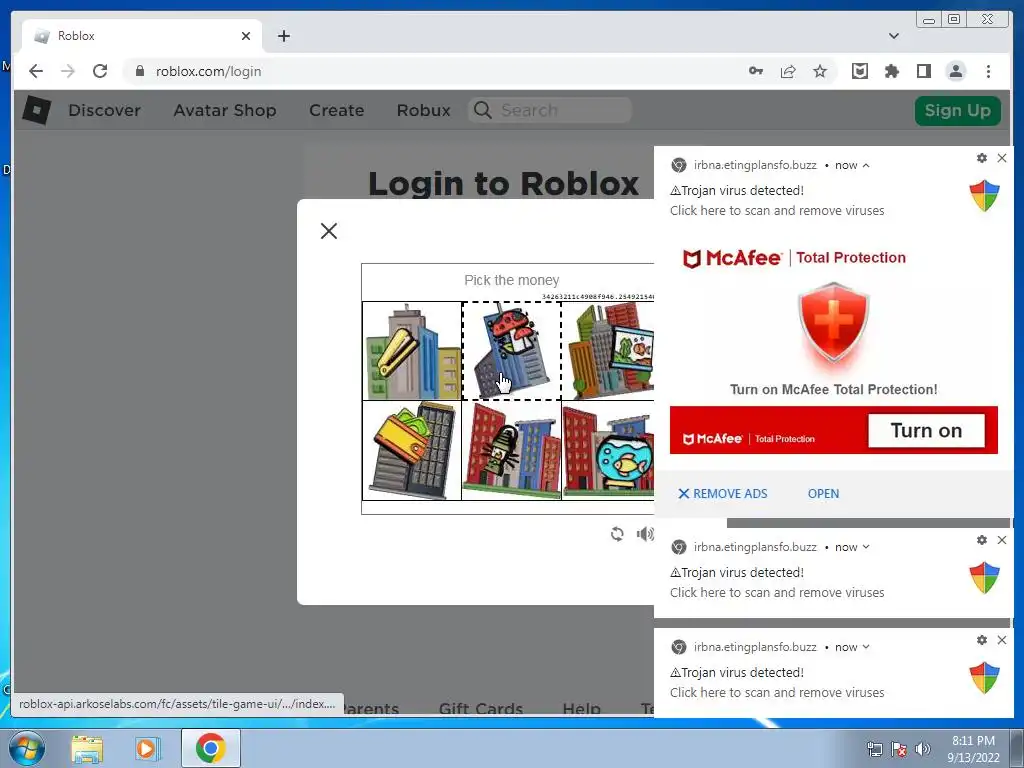The width and height of the screenshot is (1024, 768).
Task: Expand the tab search chevron
Action: [894, 36]
